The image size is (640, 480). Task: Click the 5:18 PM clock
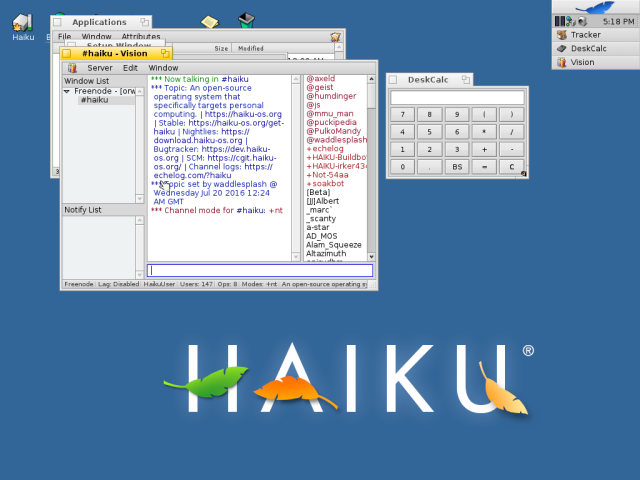tap(618, 21)
